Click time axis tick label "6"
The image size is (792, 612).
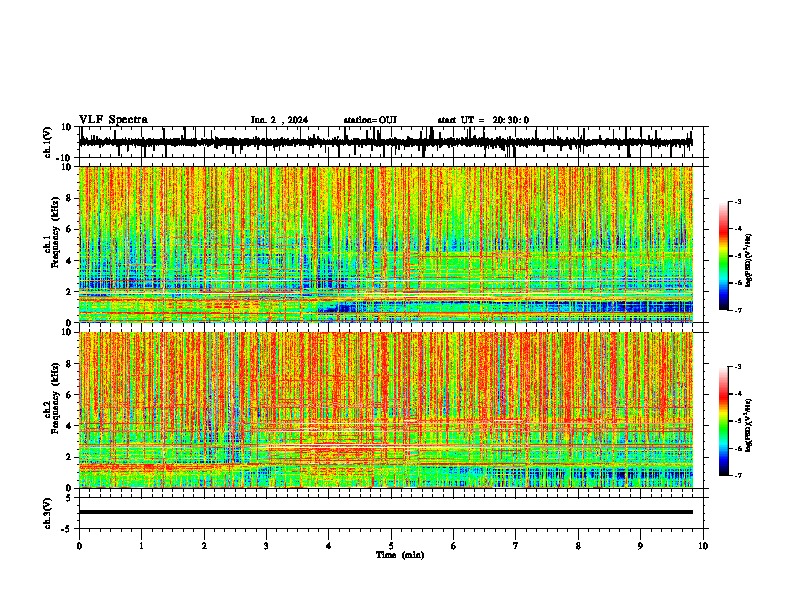pyautogui.click(x=454, y=546)
